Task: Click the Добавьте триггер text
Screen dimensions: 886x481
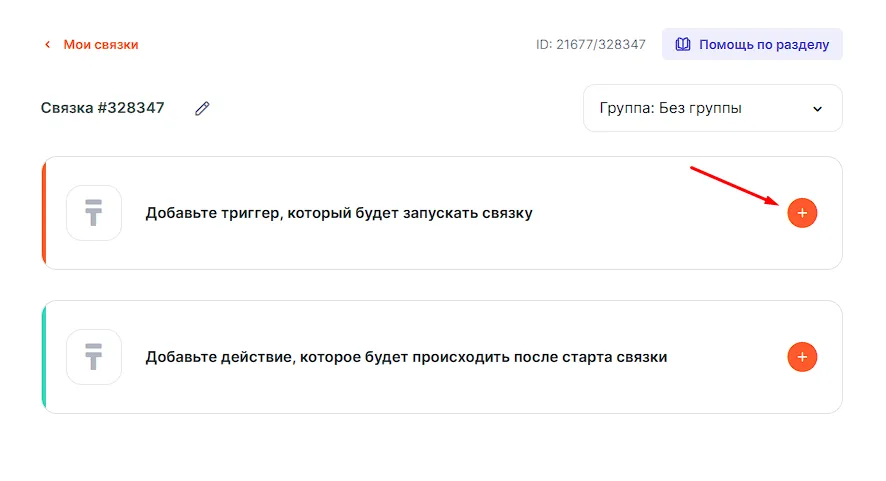Action: (339, 213)
